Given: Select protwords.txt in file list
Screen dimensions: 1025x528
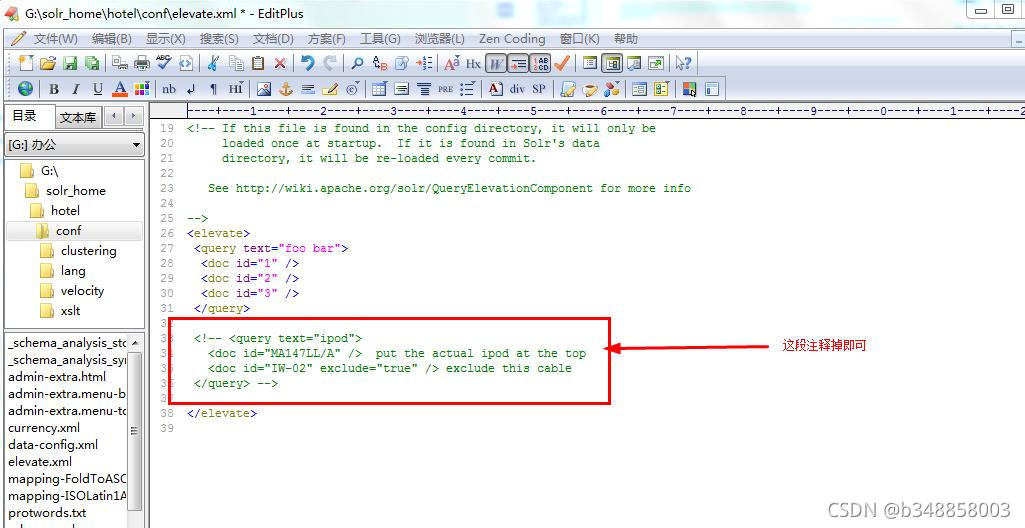Looking at the screenshot, I should point(47,513).
